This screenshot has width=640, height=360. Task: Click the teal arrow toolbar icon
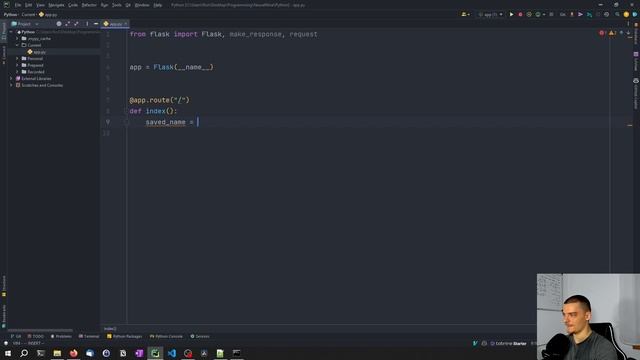[589, 14]
